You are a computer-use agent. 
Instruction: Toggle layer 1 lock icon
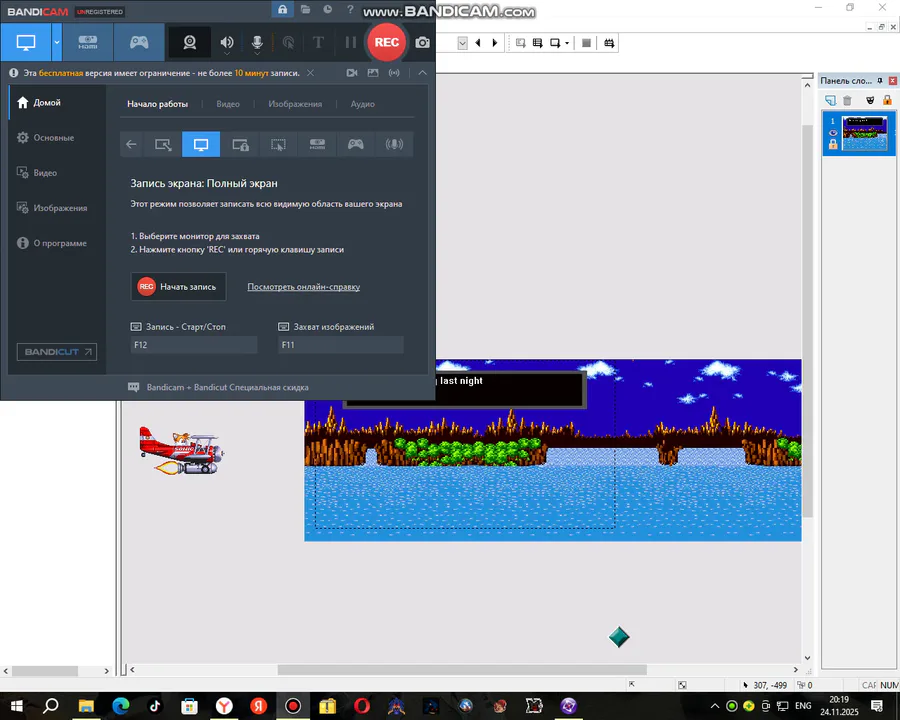tap(833, 144)
